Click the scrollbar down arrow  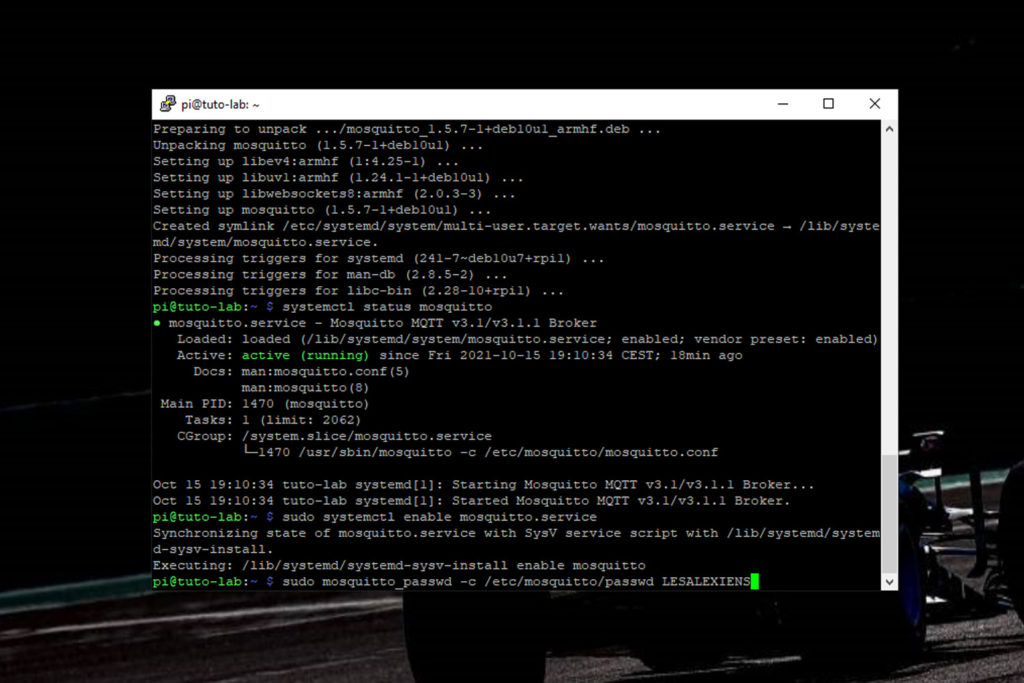(x=889, y=581)
